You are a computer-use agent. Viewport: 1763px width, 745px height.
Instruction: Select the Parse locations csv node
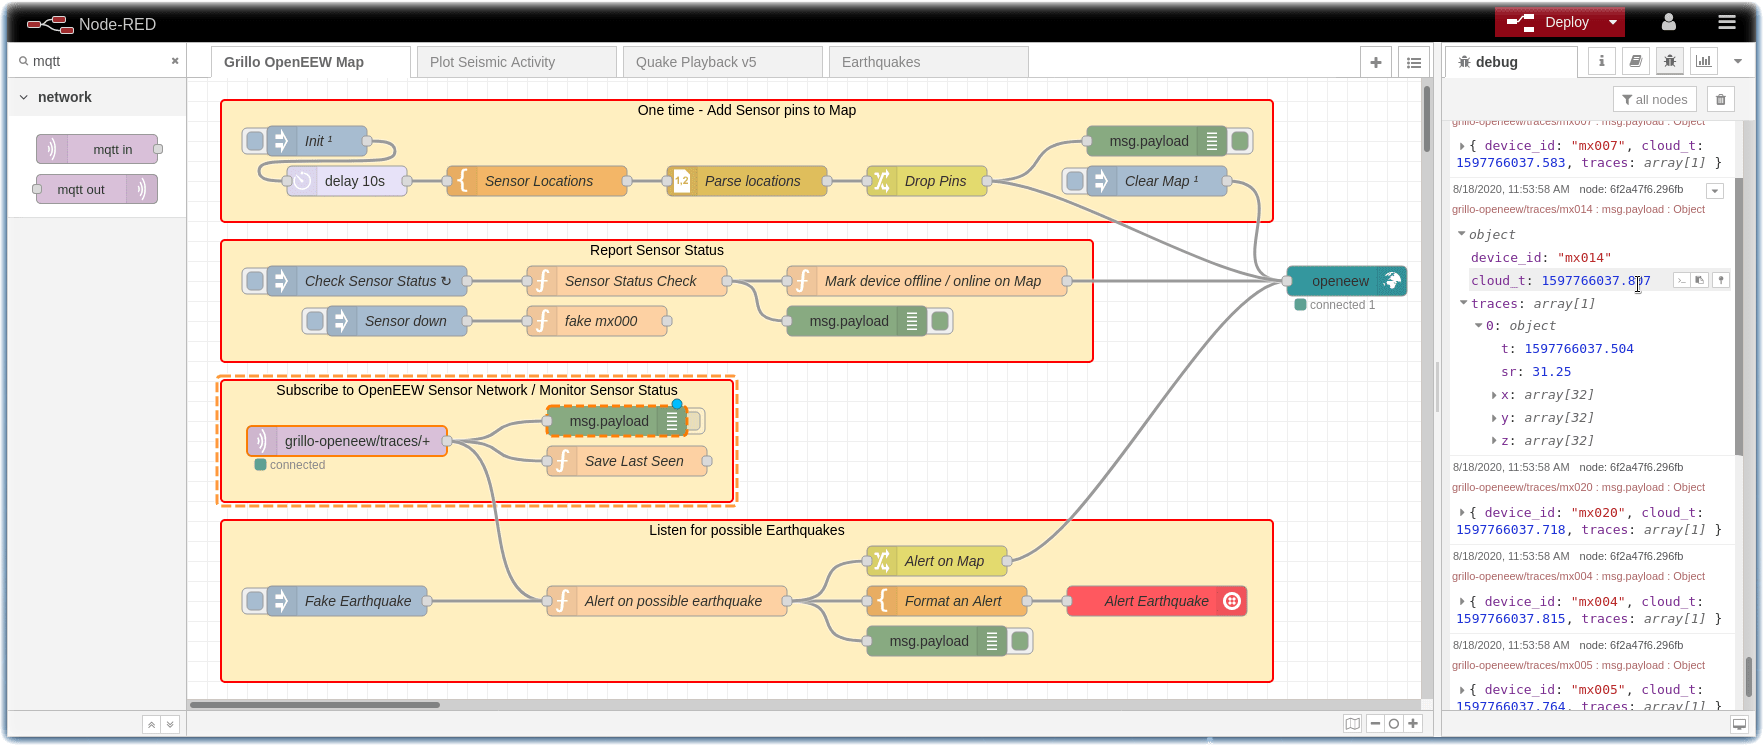[x=747, y=181]
